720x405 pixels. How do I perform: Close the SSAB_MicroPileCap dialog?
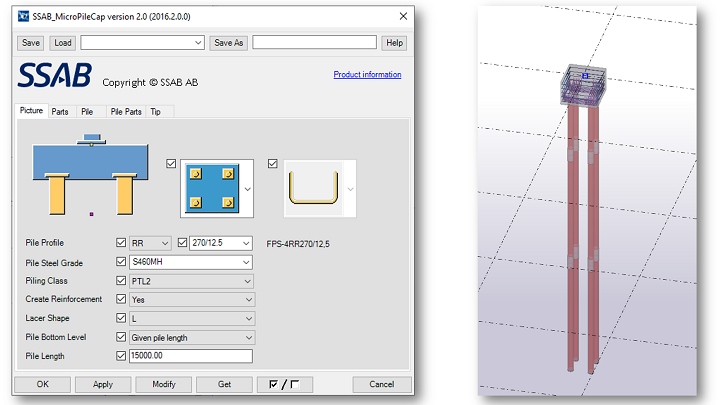pos(403,17)
